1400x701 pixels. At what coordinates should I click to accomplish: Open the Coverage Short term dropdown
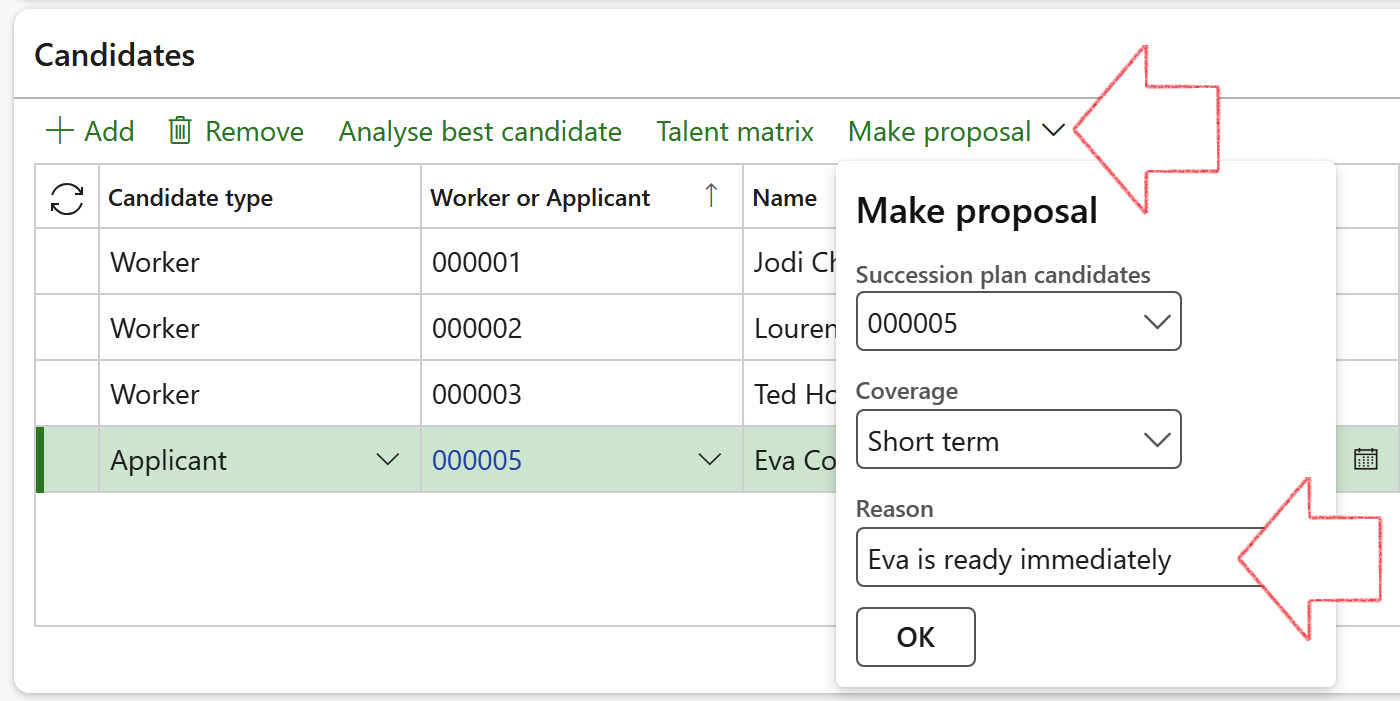1156,440
